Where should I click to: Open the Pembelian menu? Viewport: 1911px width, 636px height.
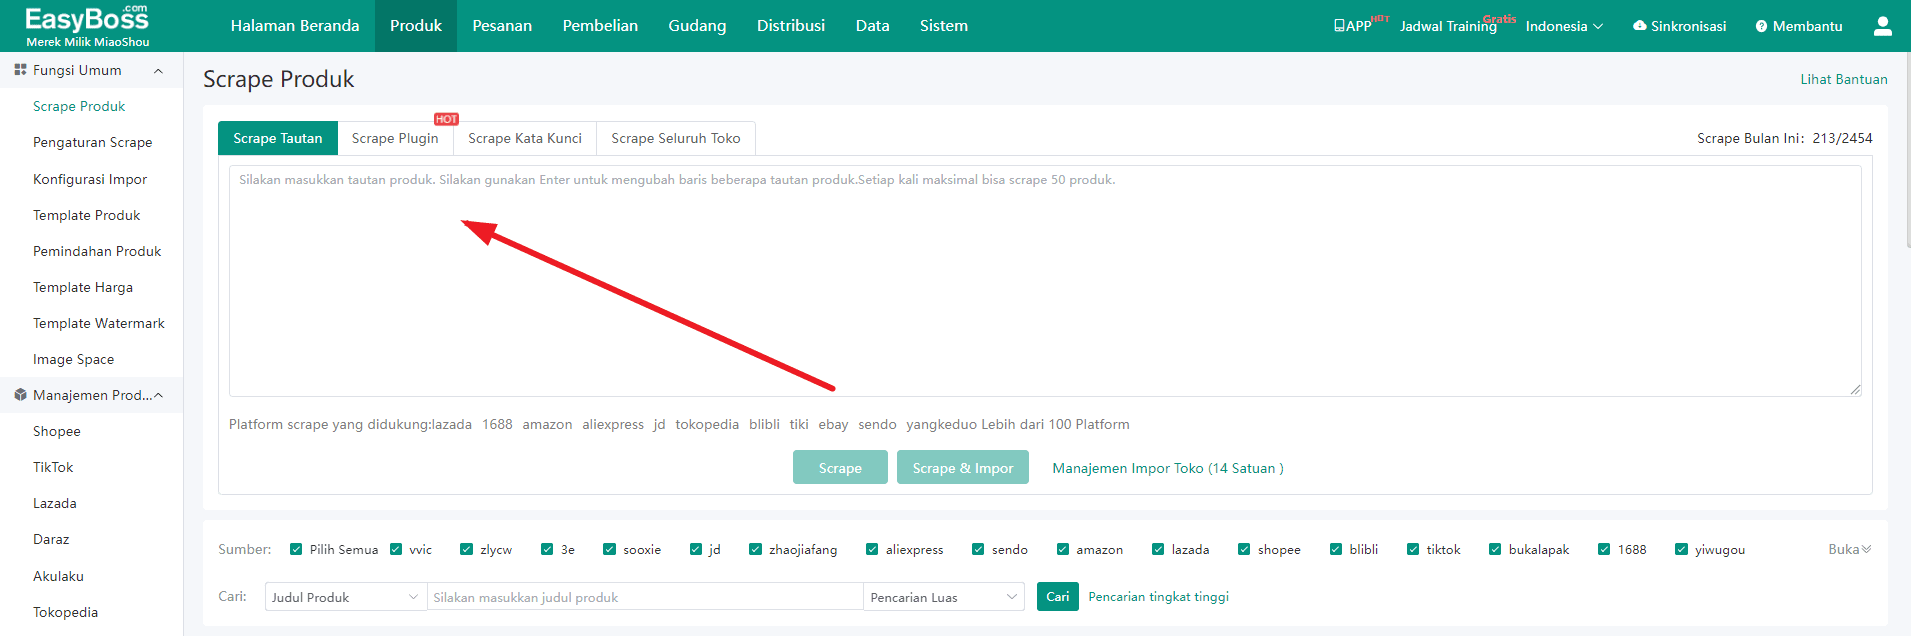(x=600, y=26)
